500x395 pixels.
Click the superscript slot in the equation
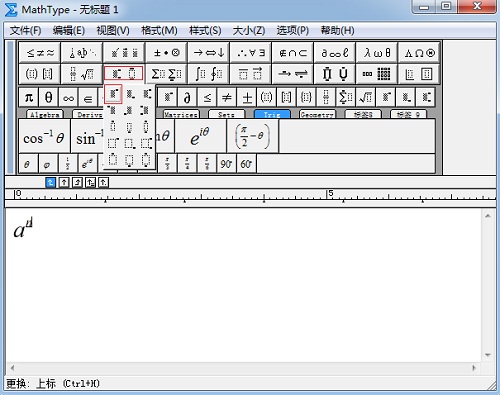[x=29, y=222]
